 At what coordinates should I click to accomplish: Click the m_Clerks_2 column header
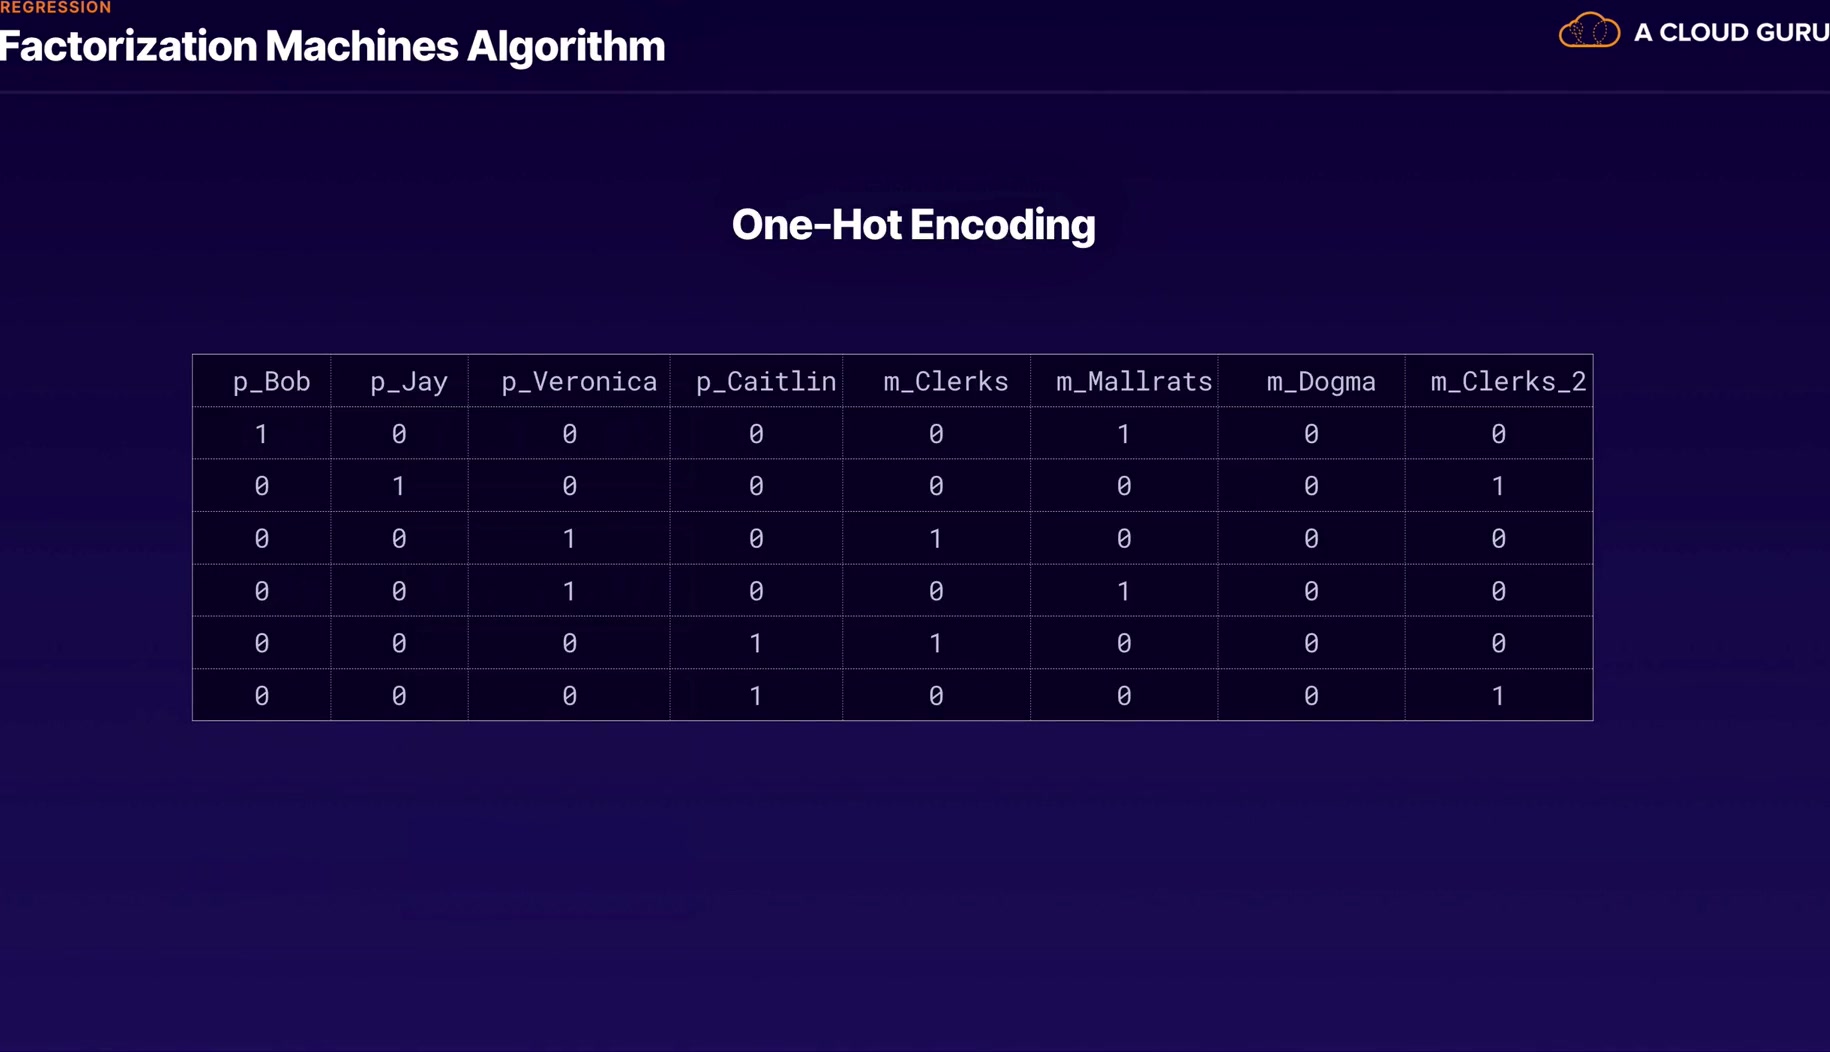coord(1507,382)
